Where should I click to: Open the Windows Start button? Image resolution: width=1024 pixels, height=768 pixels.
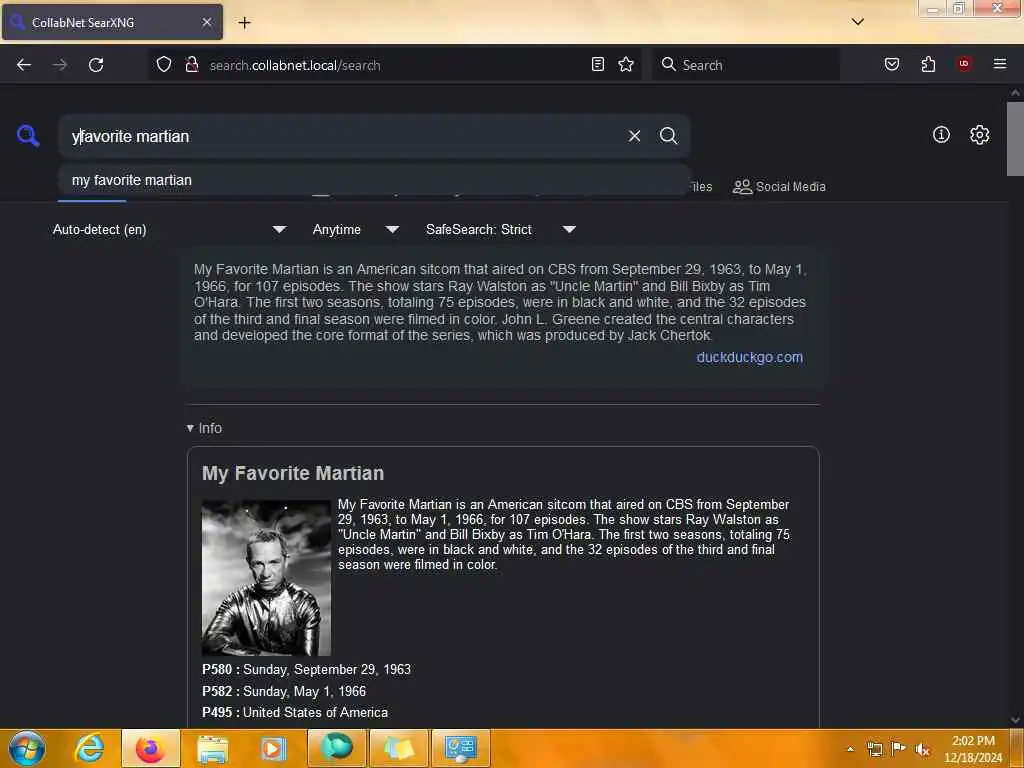27,748
